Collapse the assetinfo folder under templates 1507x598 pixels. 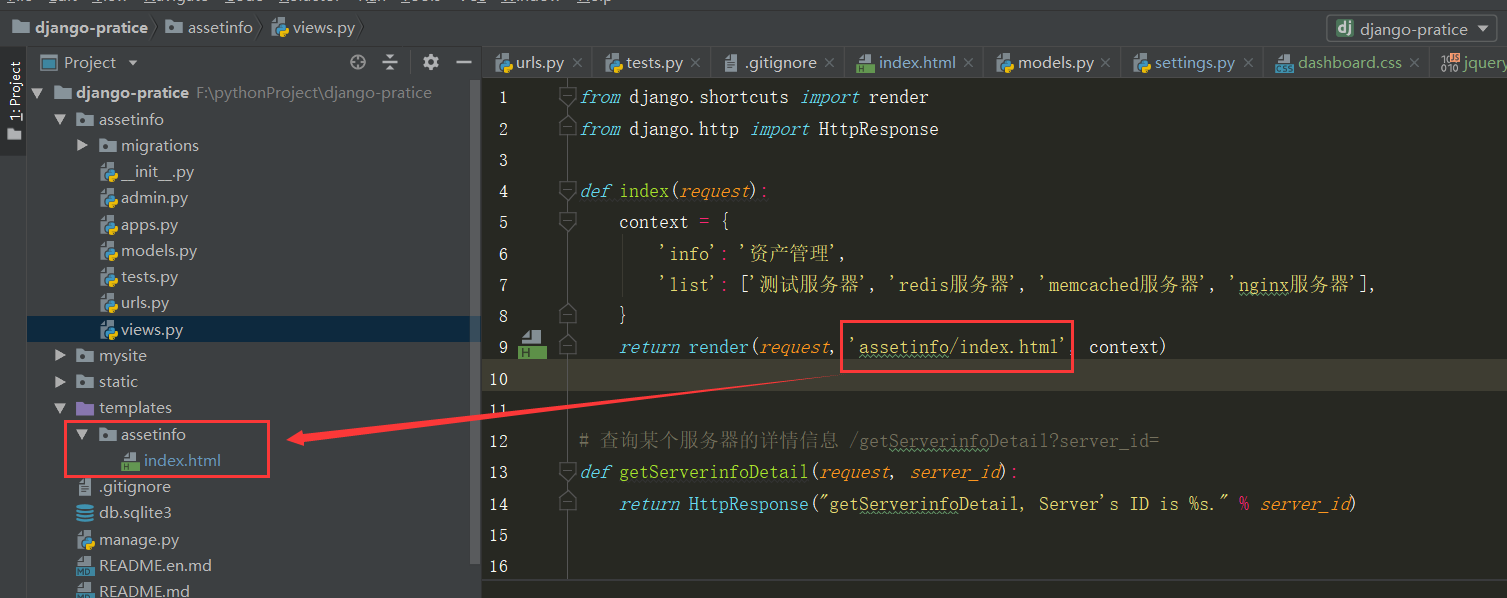coord(83,435)
